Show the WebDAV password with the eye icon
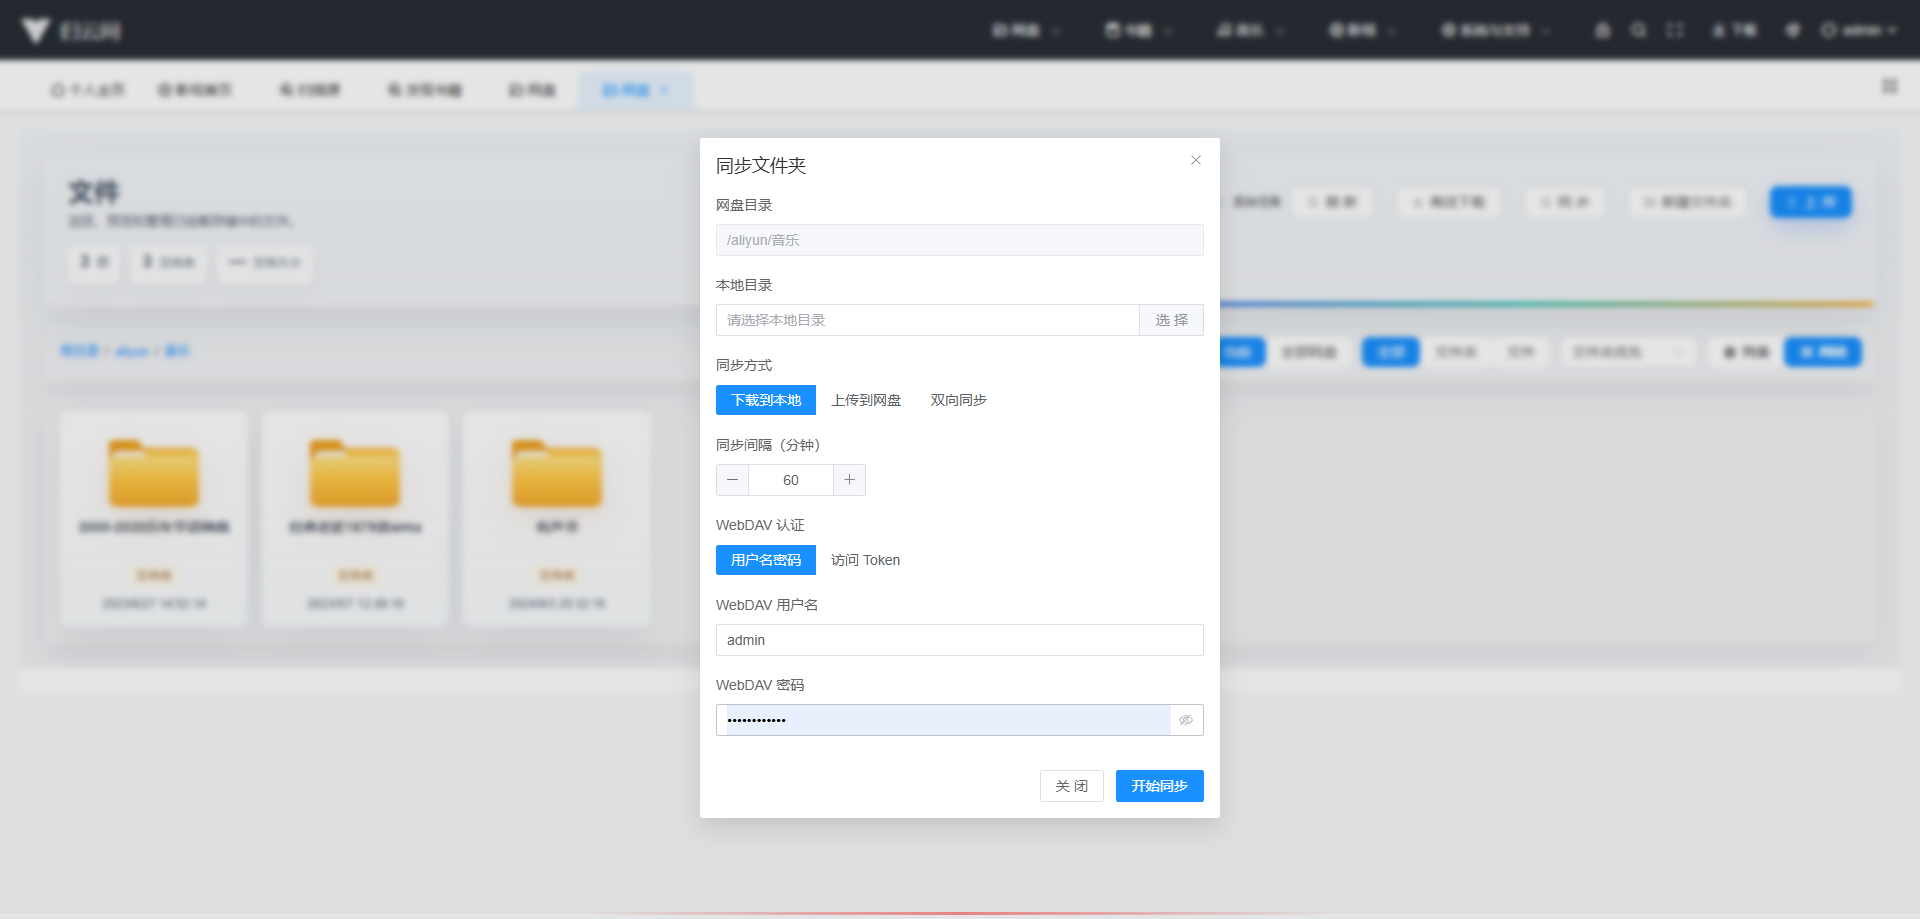Image resolution: width=1920 pixels, height=919 pixels. 1186,720
